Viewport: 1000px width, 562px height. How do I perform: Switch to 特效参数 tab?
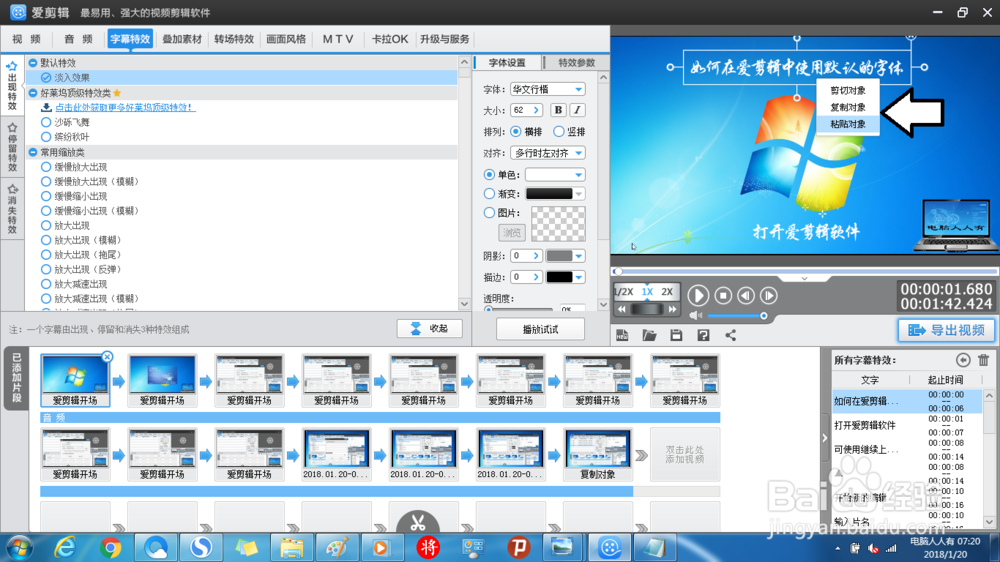pyautogui.click(x=576, y=63)
